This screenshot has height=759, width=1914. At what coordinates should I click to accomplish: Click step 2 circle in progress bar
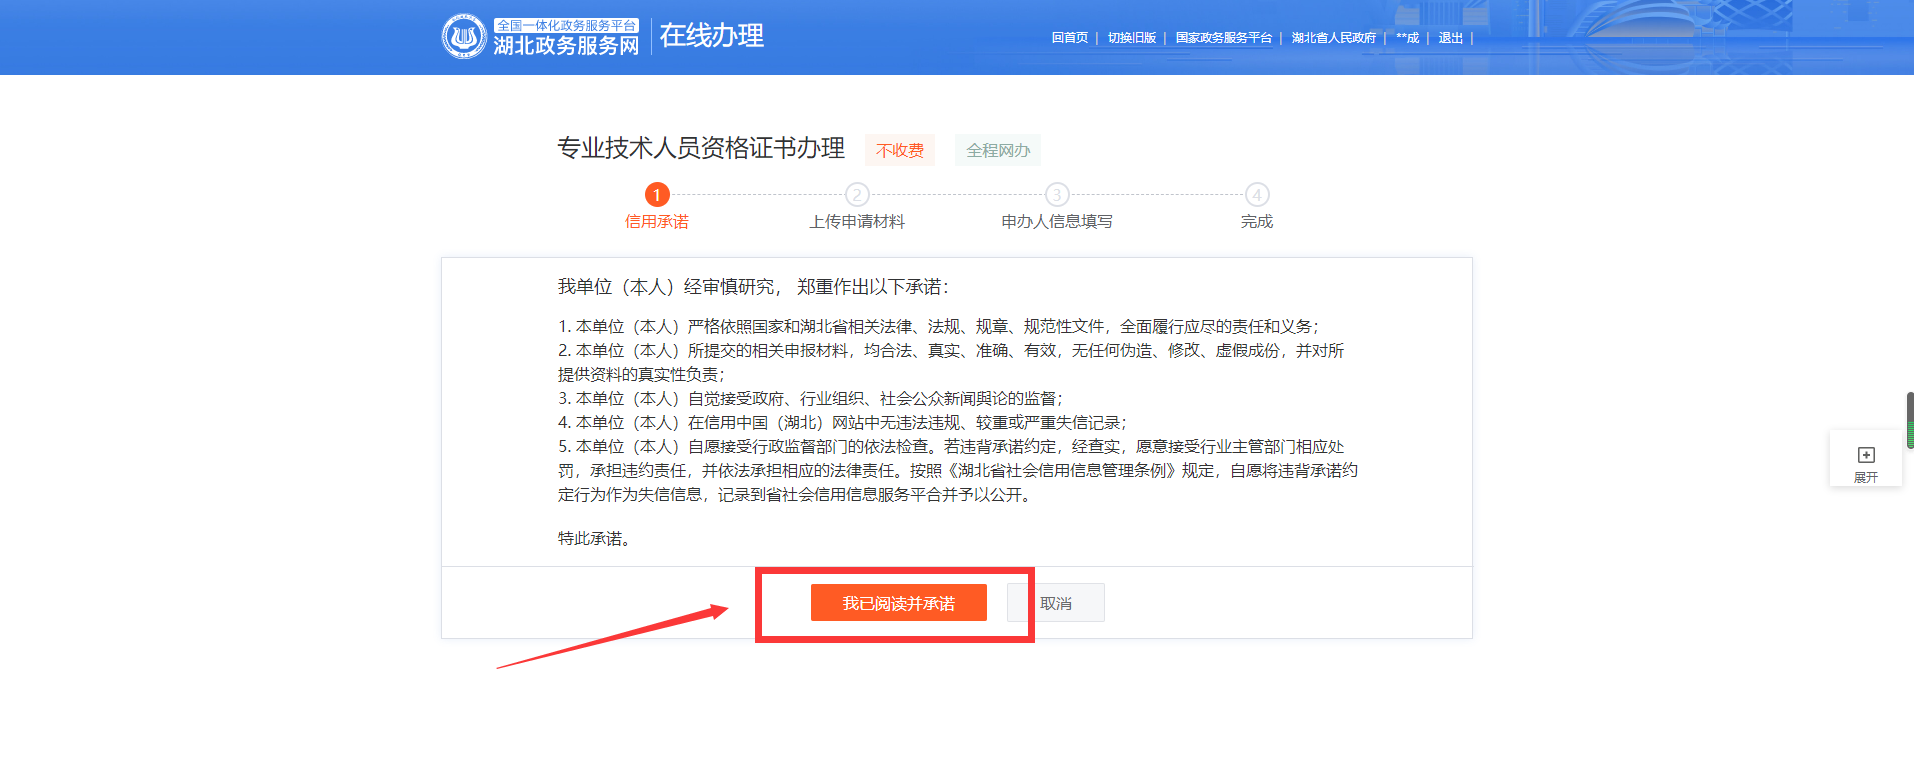[857, 195]
